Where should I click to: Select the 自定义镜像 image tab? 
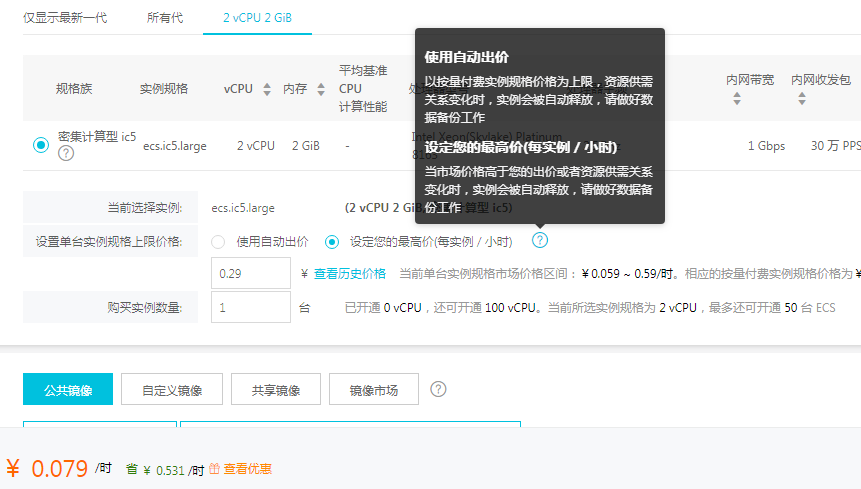pyautogui.click(x=172, y=389)
